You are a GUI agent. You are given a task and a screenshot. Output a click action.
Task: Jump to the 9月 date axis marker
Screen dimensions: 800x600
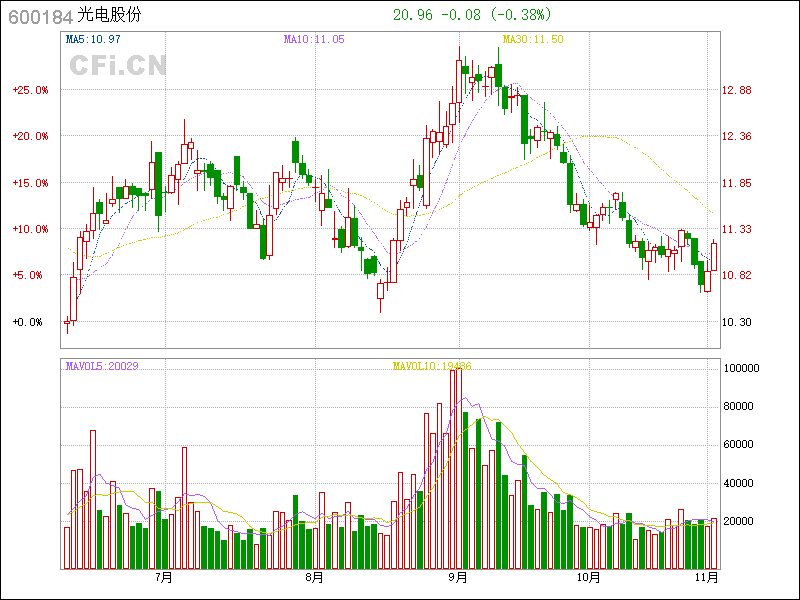[458, 577]
